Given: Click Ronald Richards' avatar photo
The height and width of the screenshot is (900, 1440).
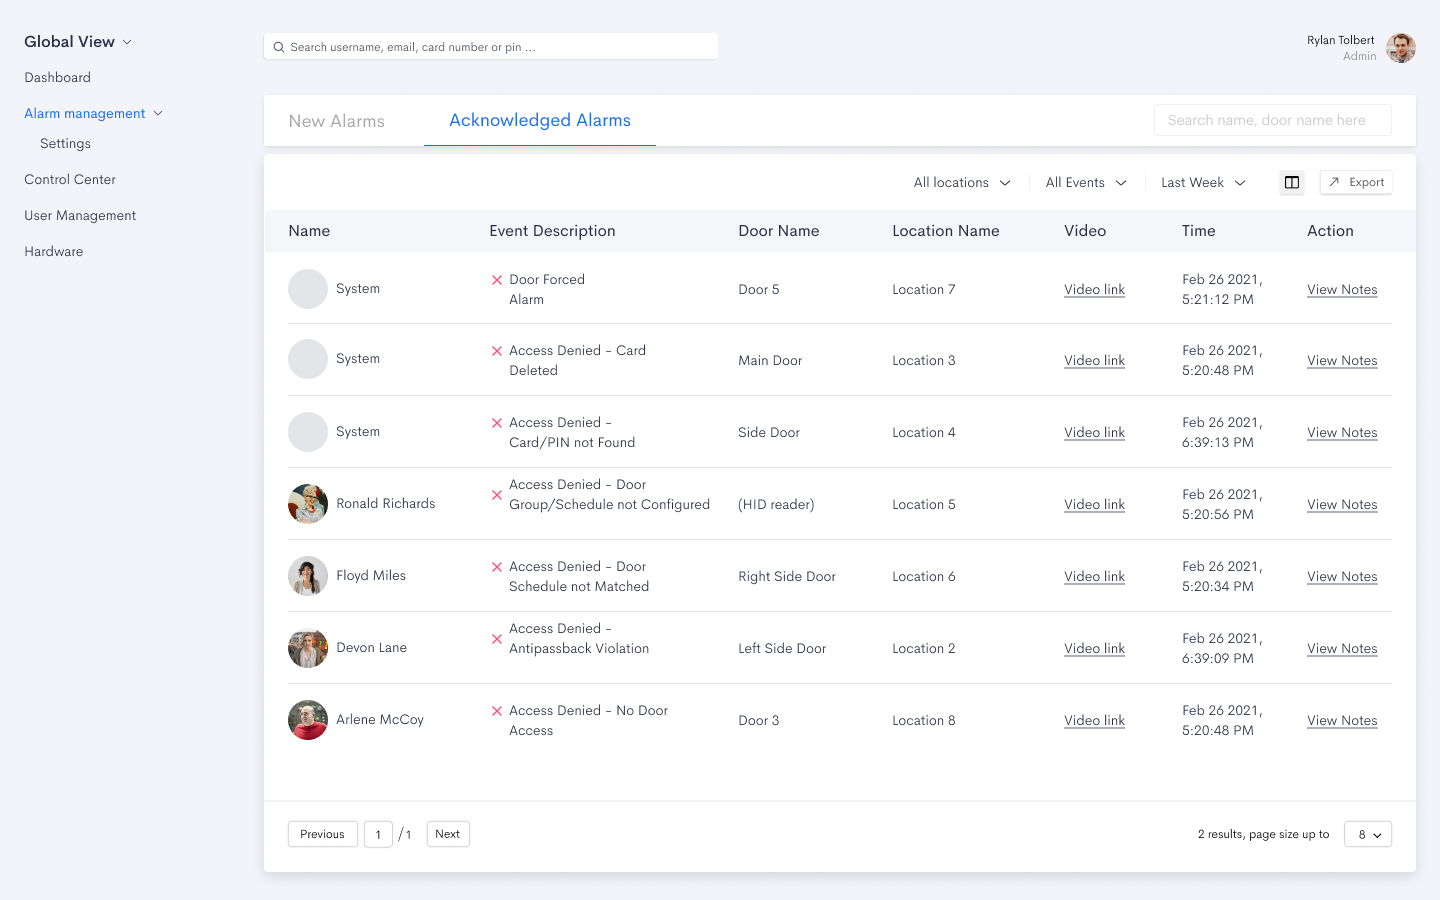Looking at the screenshot, I should pyautogui.click(x=308, y=504).
